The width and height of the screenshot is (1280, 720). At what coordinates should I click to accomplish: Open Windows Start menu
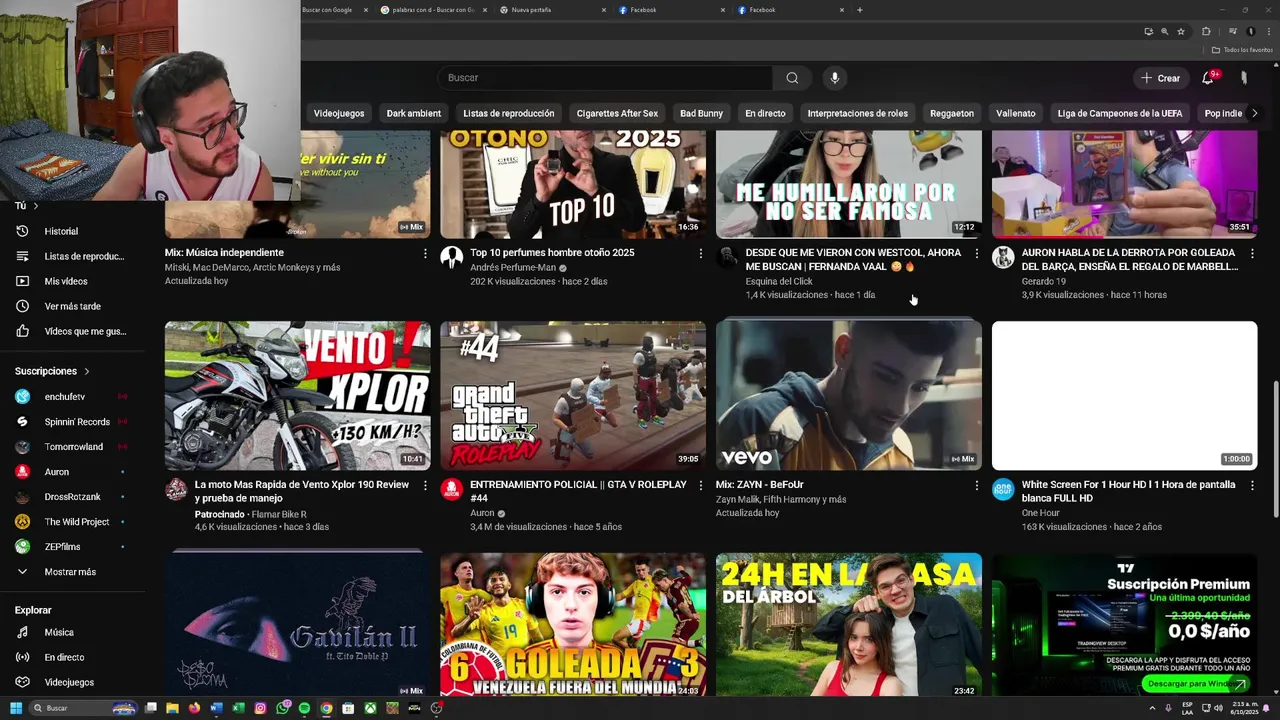pyautogui.click(x=15, y=708)
